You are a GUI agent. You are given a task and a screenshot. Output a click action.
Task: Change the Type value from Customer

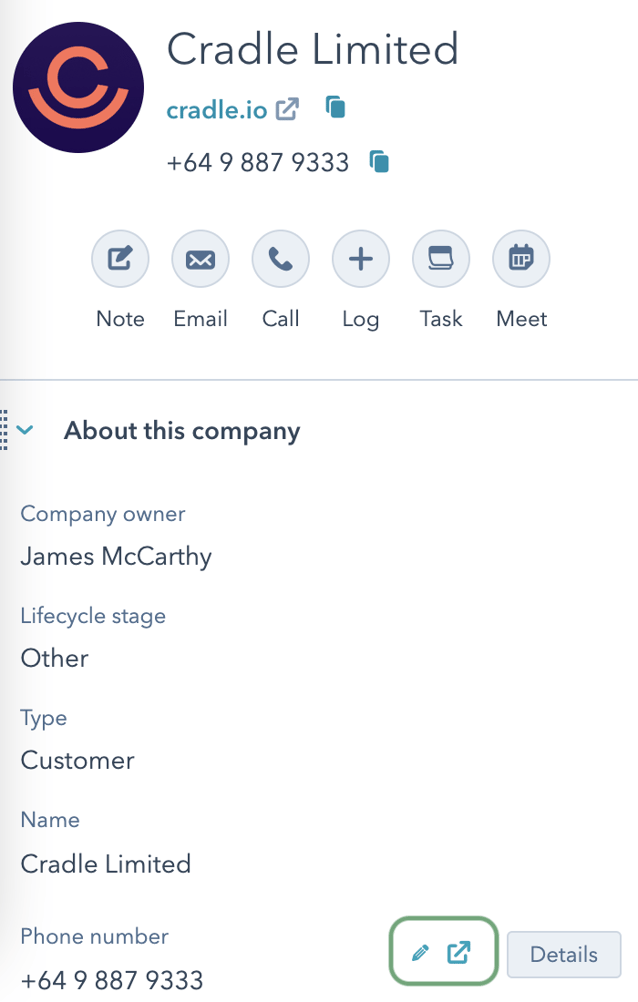[x=77, y=760]
